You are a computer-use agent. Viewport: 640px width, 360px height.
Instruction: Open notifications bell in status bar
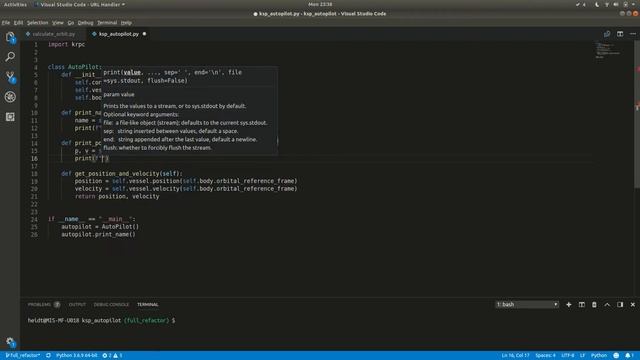click(629, 356)
